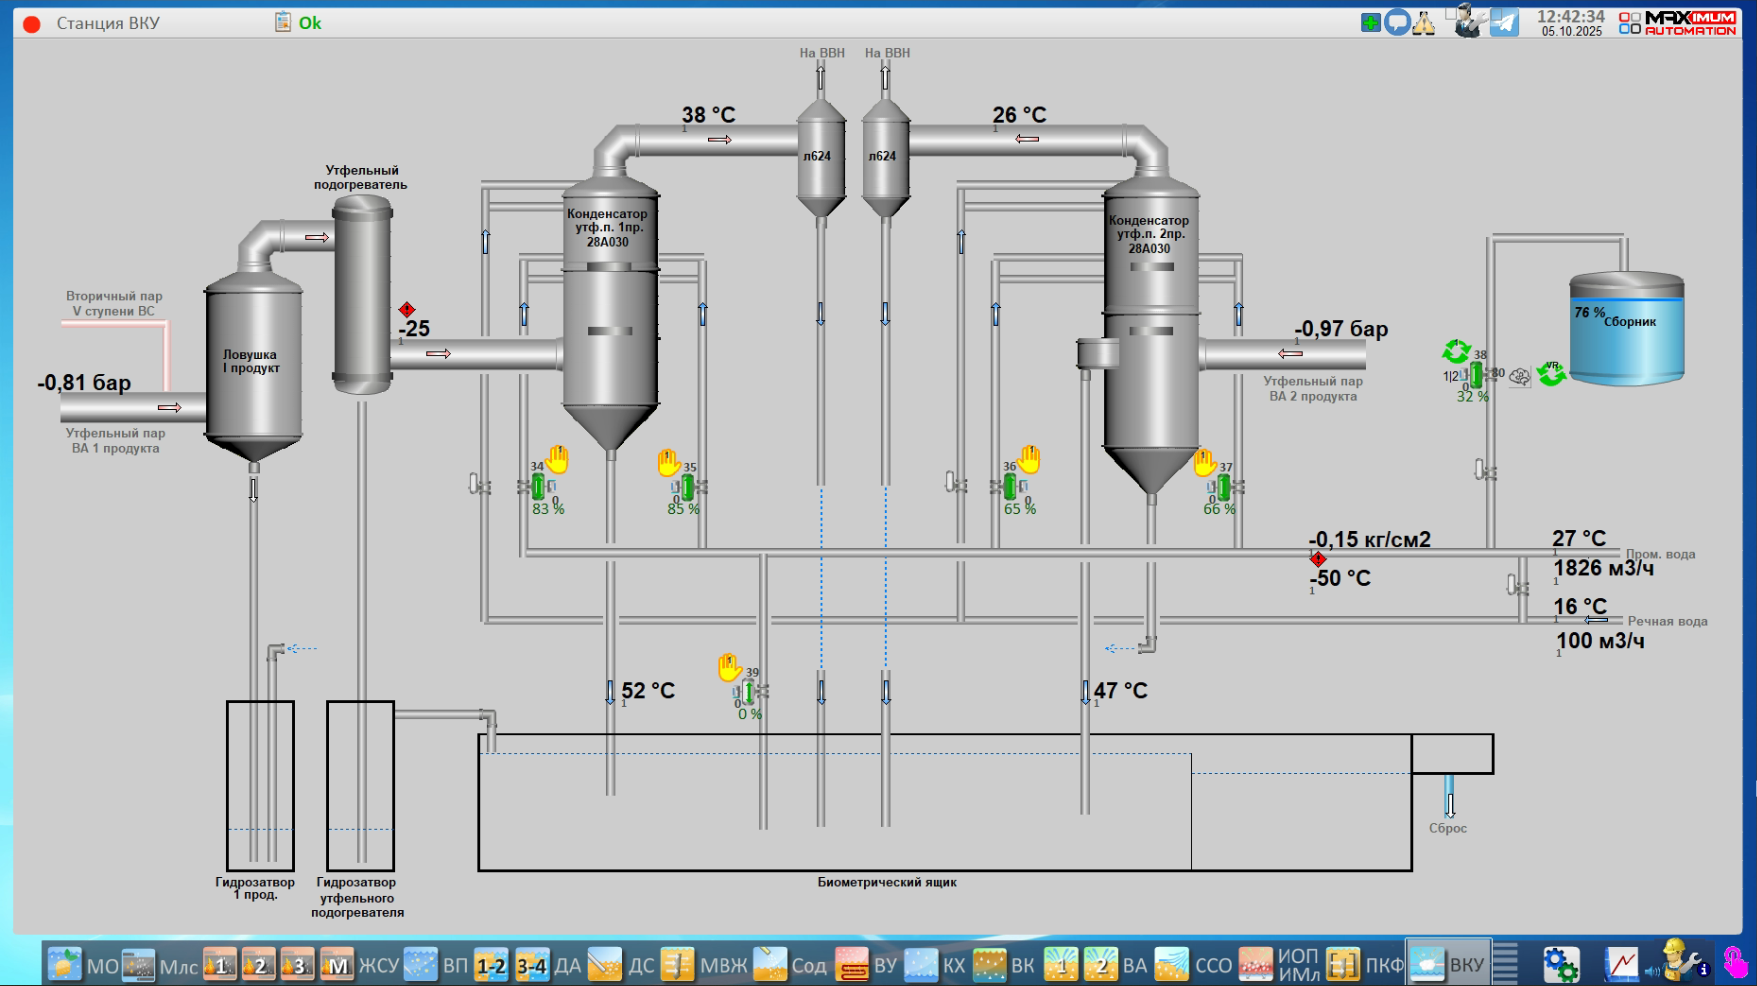Select valve 37 showing 66 %
Screen dimensions: 1757x986
coord(1224,487)
